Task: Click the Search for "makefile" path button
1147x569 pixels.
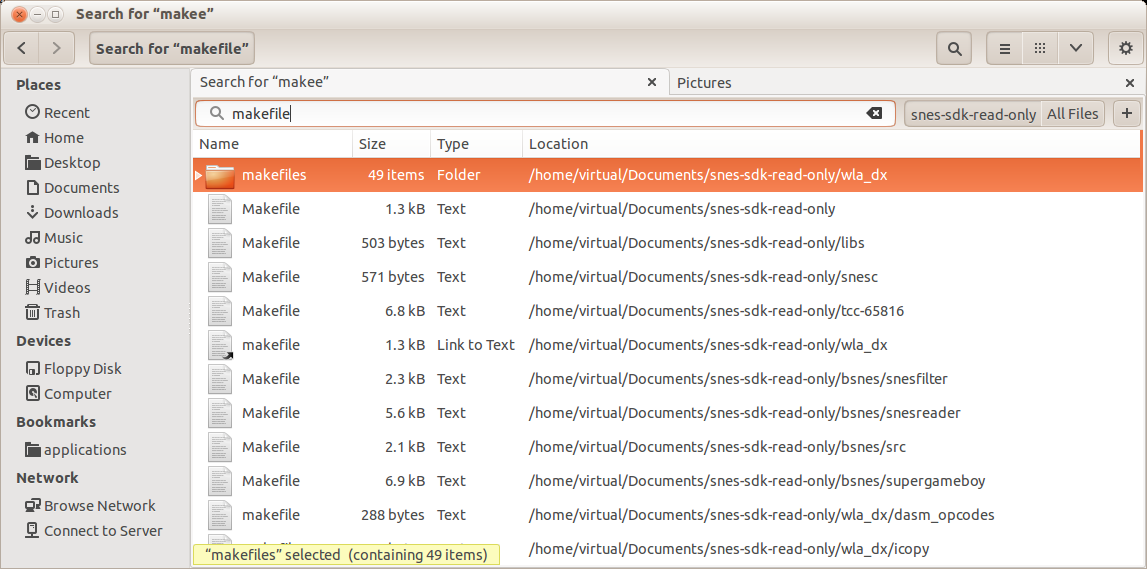Action: (x=172, y=48)
